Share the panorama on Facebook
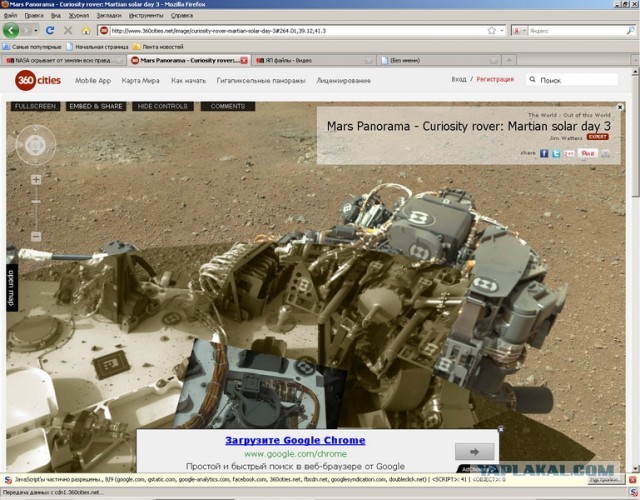The image size is (640, 500). 544,153
